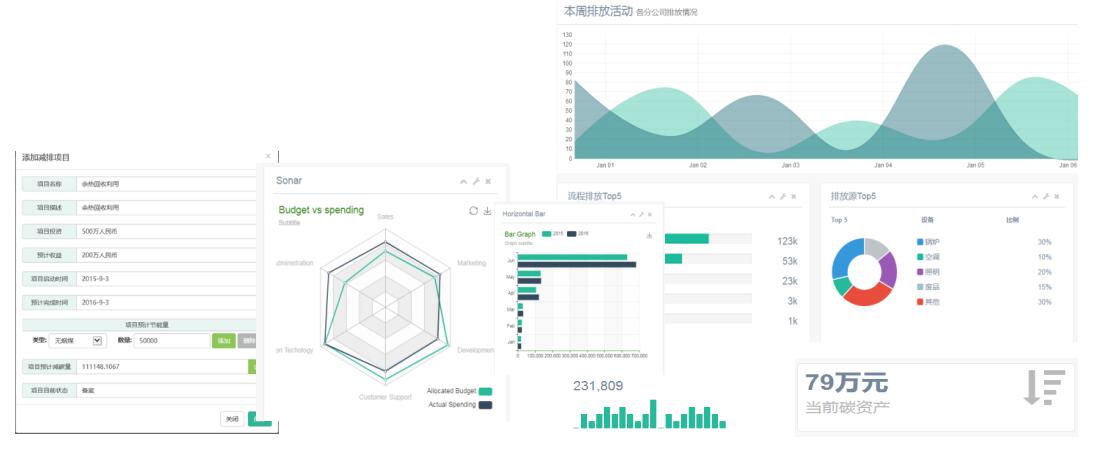The image size is (1119, 456).
Task: Open settings wrench on the Sonar panel
Action: click(x=476, y=182)
